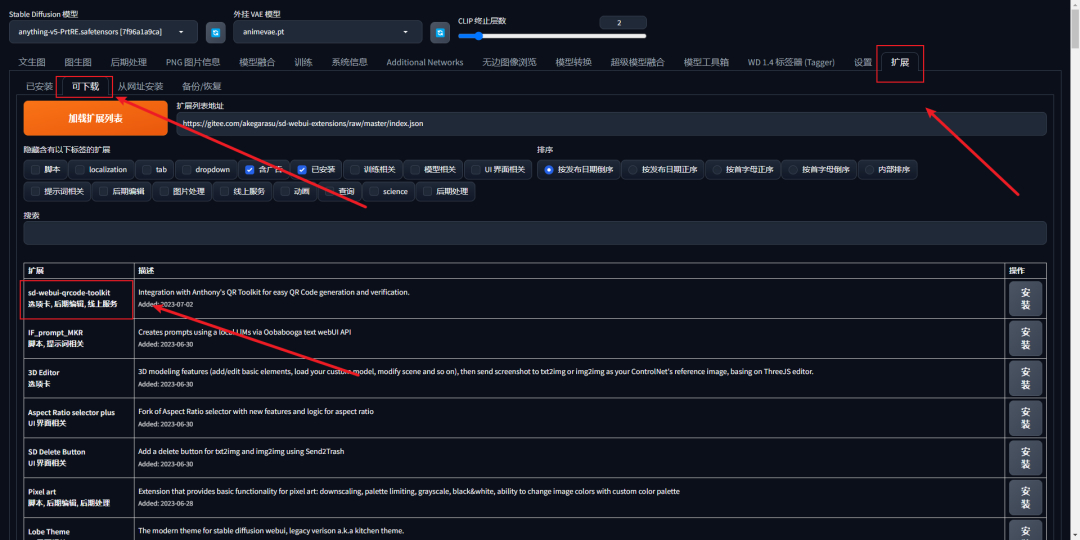Click the Lobe Theme extension name
1080x540 pixels.
coord(49,532)
